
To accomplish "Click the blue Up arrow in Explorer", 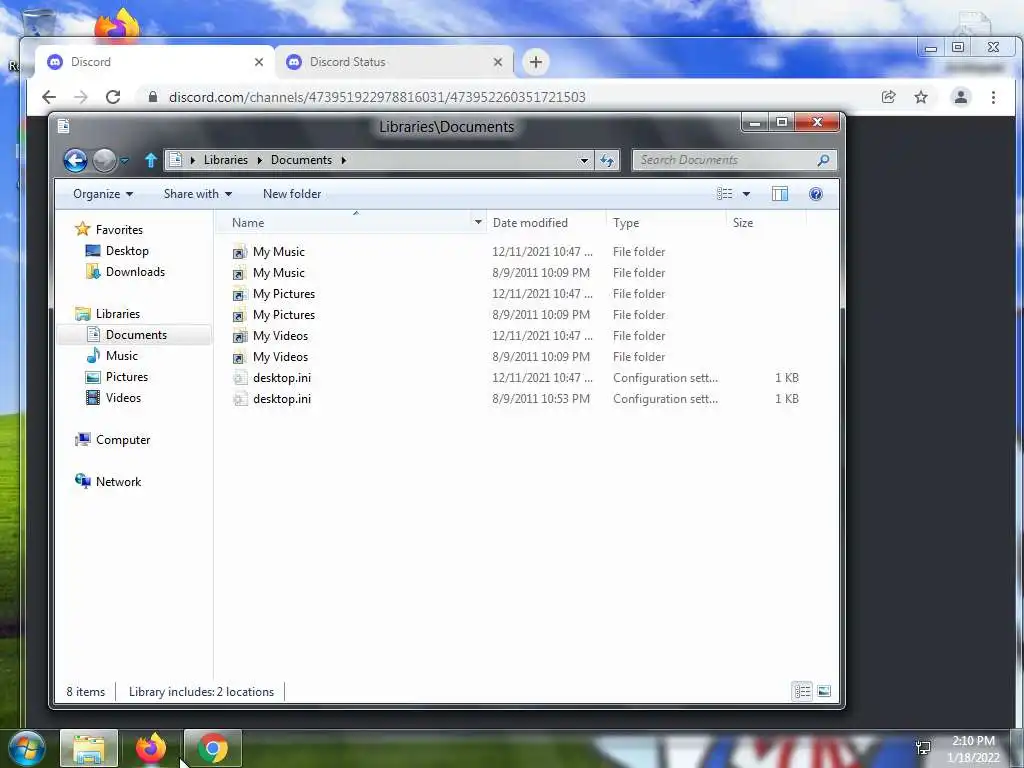I will click(151, 160).
